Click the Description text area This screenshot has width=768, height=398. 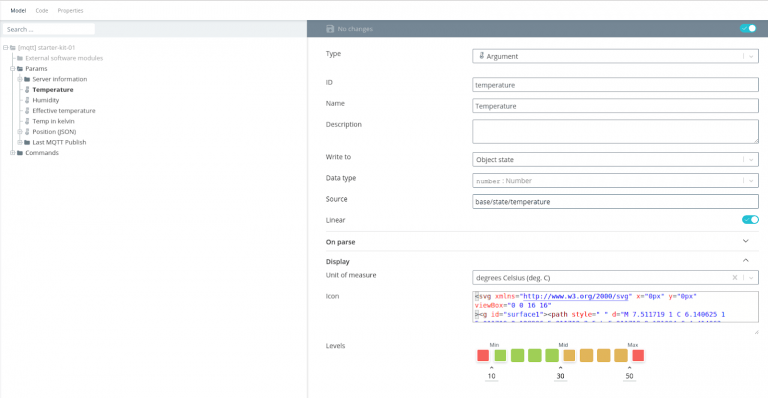(615, 131)
